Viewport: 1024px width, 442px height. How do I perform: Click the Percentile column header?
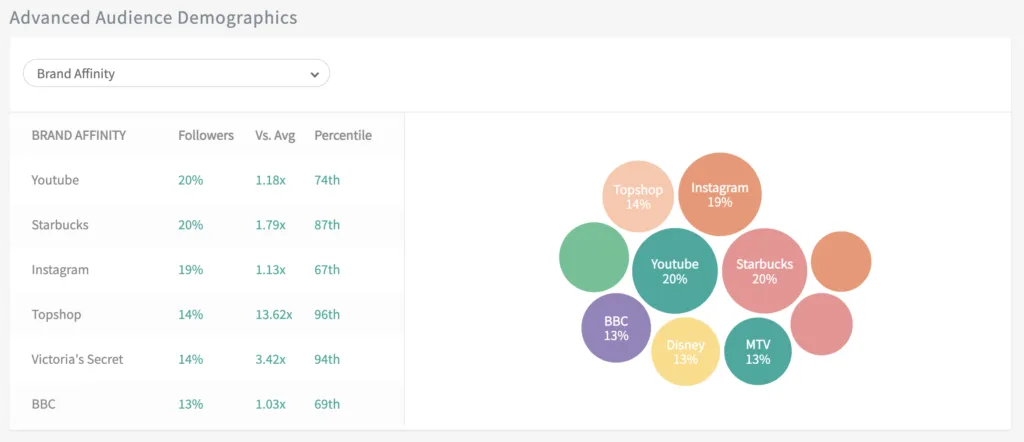[x=343, y=135]
